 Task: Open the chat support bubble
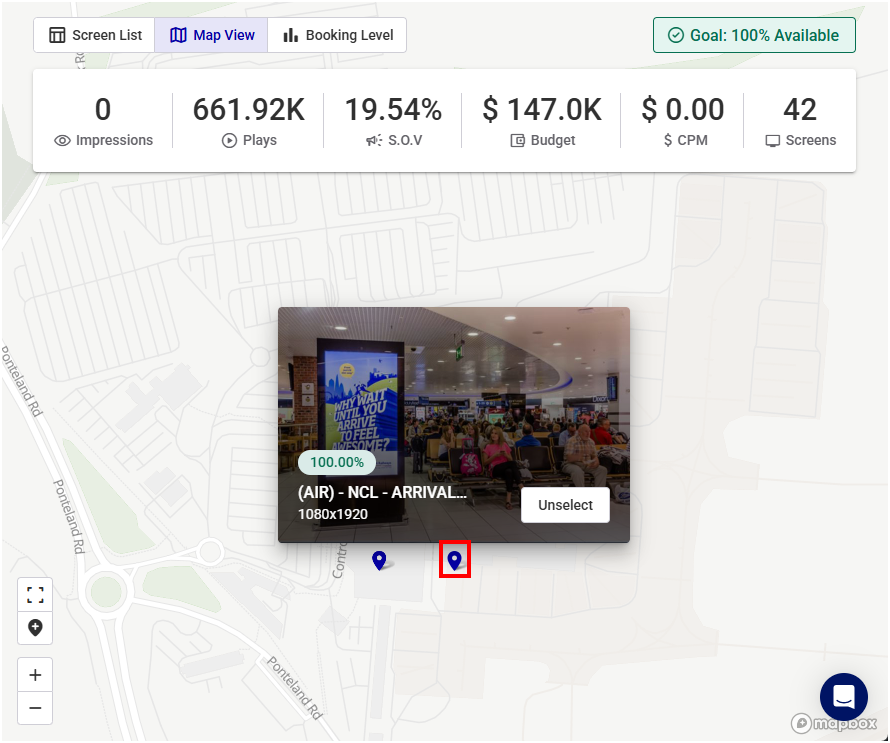843,697
